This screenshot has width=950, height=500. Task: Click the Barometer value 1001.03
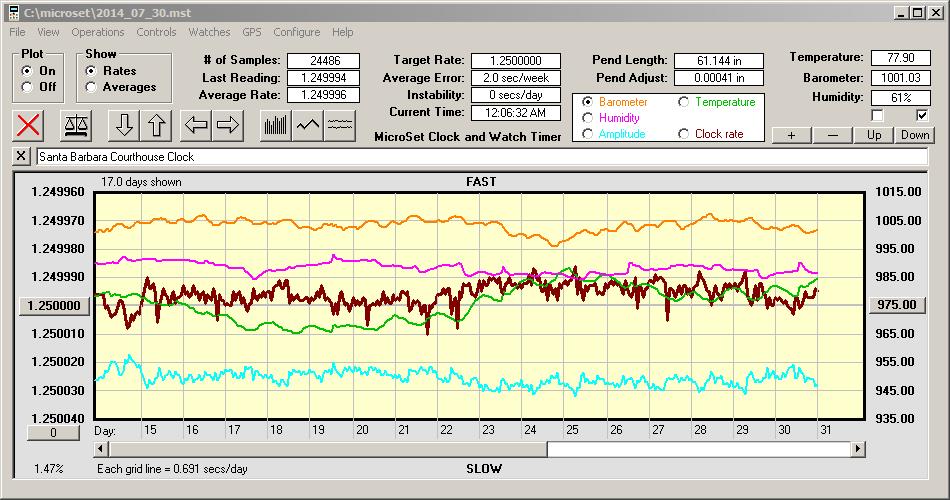(x=900, y=78)
